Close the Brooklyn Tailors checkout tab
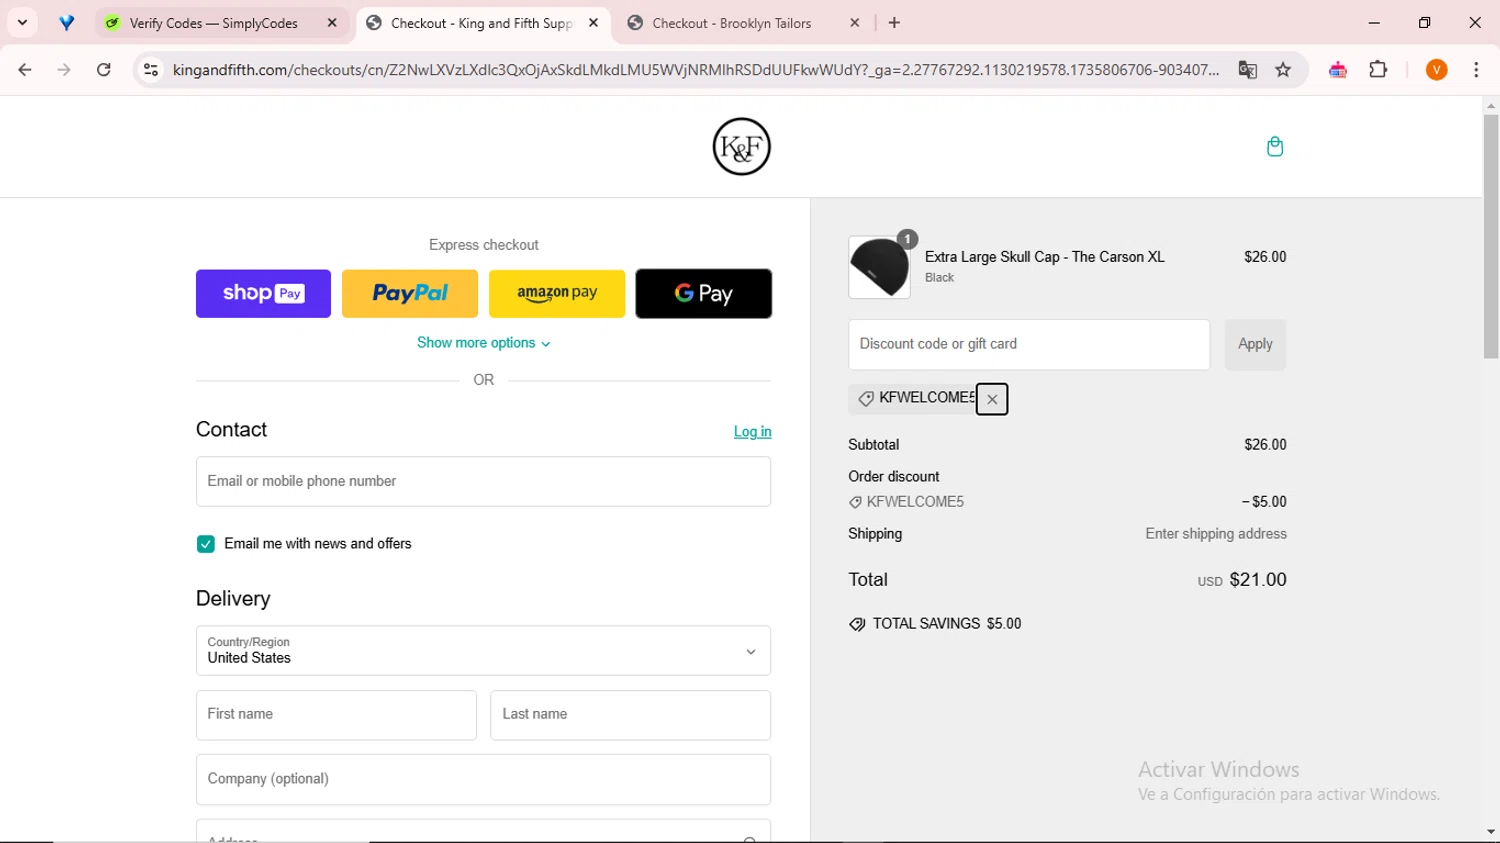 click(855, 23)
